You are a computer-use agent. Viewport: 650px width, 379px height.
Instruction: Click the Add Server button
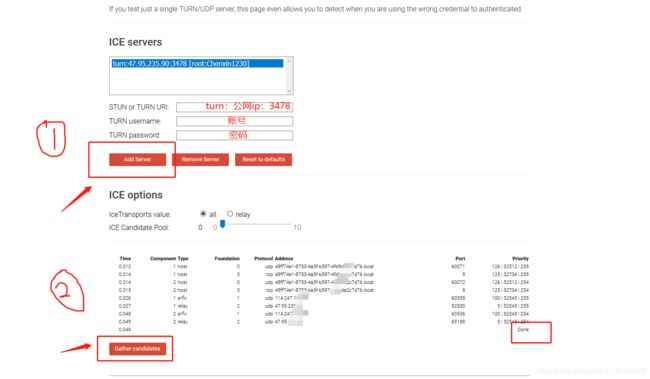pyautogui.click(x=137, y=159)
